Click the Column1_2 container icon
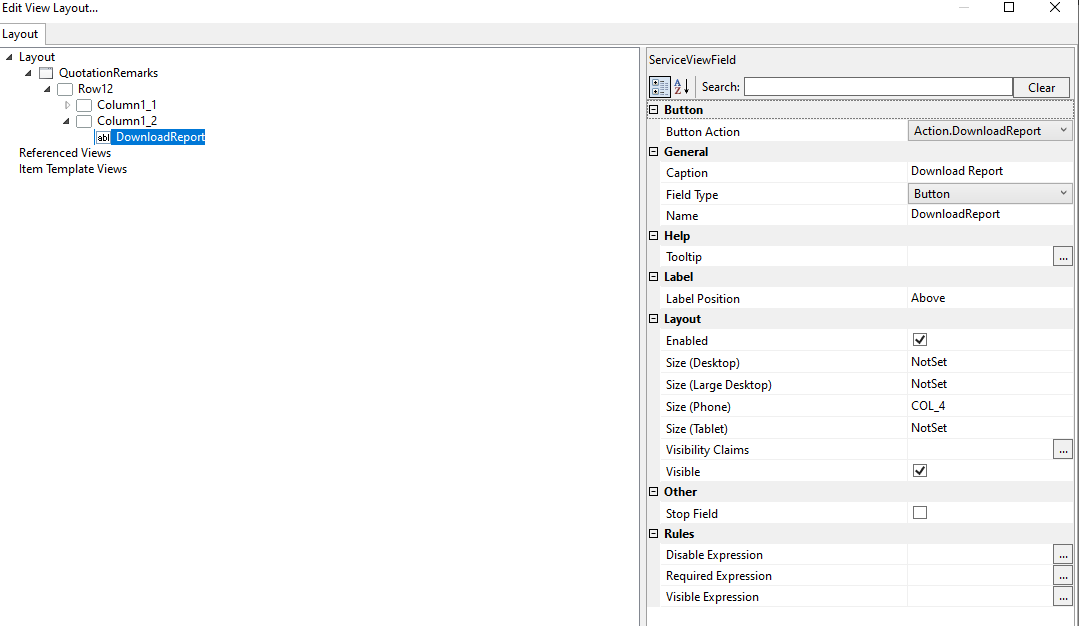The image size is (1079, 626). pos(84,121)
